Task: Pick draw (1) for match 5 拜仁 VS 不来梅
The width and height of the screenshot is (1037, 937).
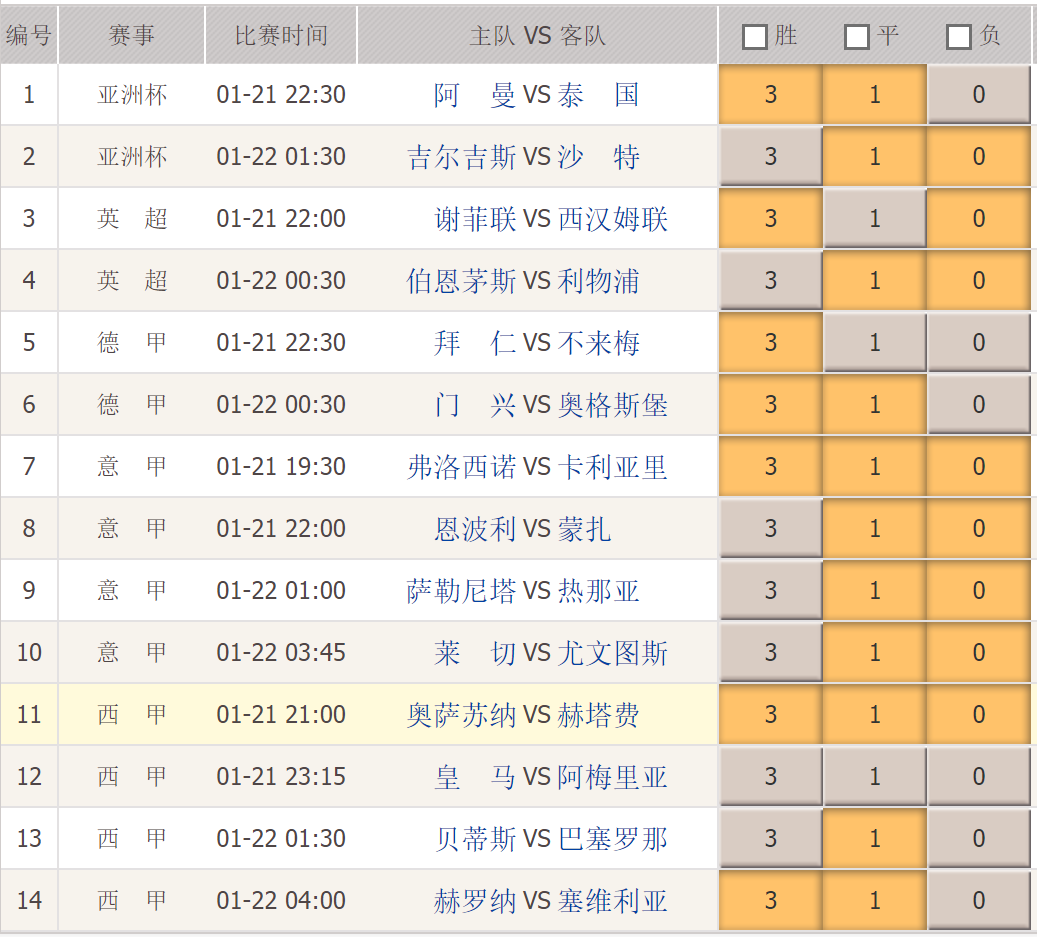Action: pos(875,343)
